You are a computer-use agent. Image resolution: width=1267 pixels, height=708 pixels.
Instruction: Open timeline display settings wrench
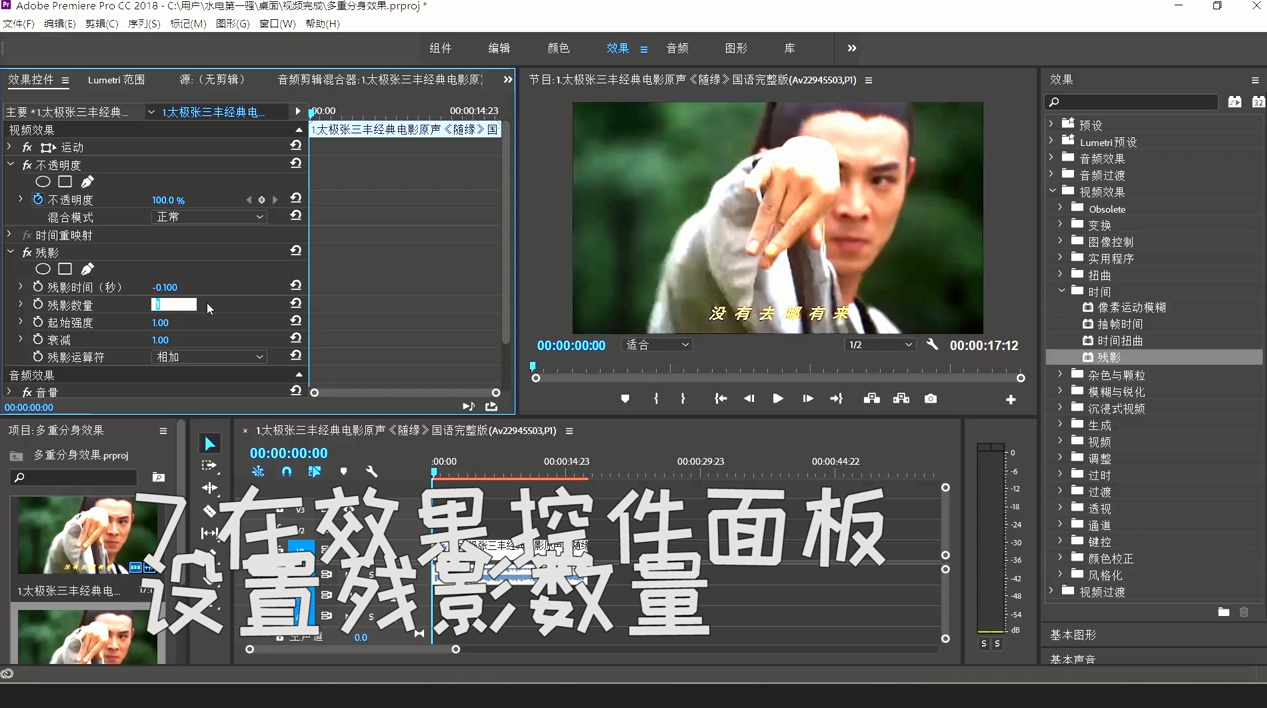click(x=372, y=471)
